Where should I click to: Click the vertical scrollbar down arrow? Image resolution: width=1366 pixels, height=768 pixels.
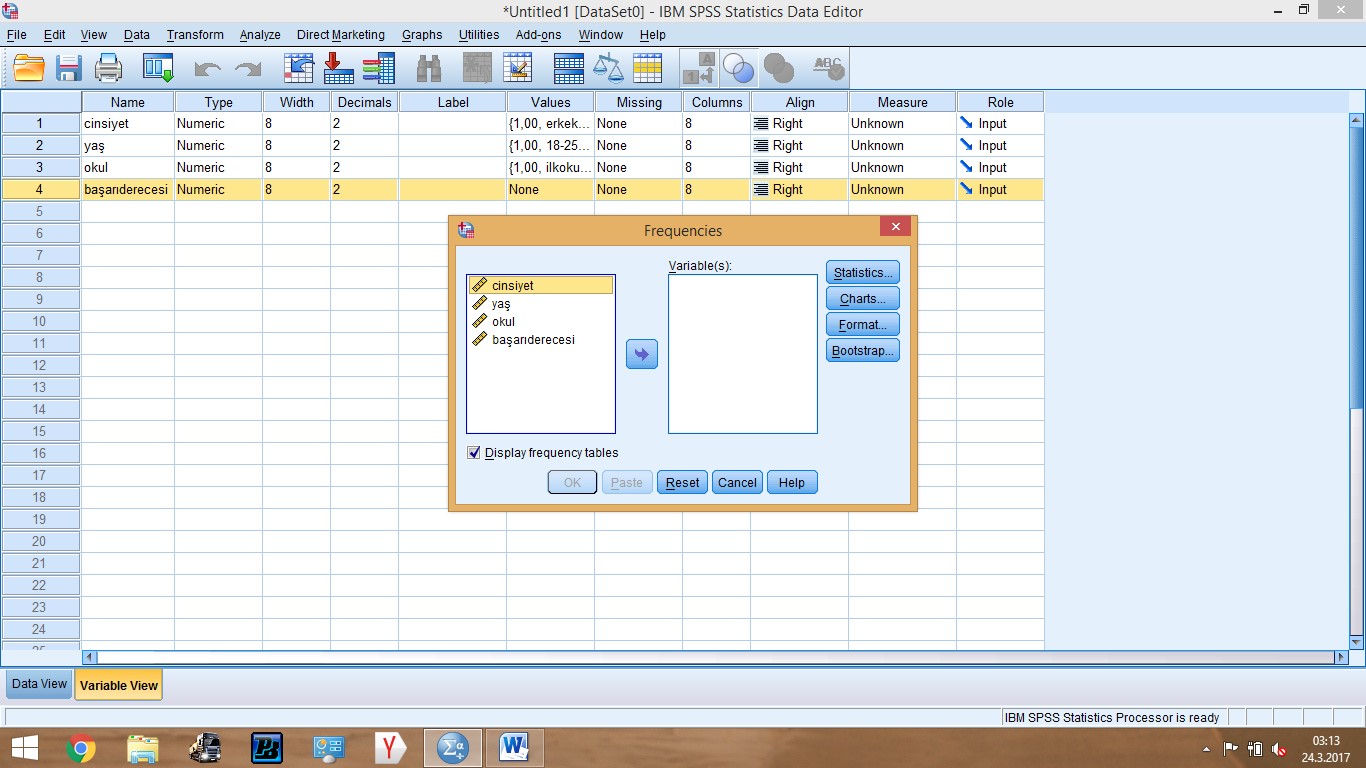click(x=1357, y=642)
